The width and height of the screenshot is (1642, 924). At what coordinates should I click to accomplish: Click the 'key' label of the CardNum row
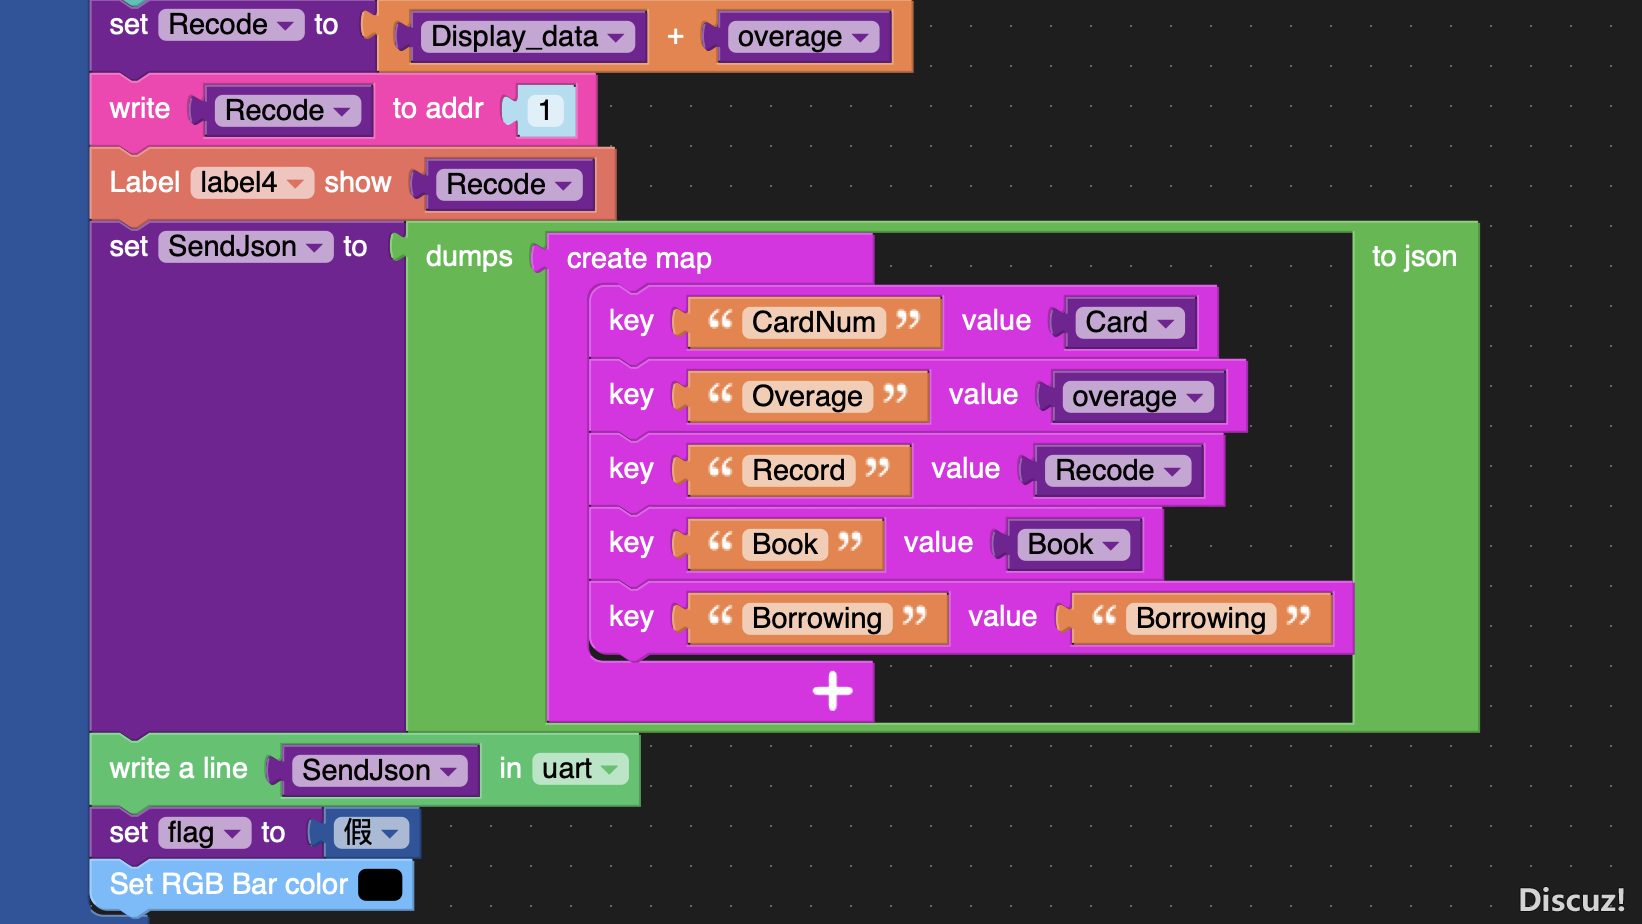[631, 321]
